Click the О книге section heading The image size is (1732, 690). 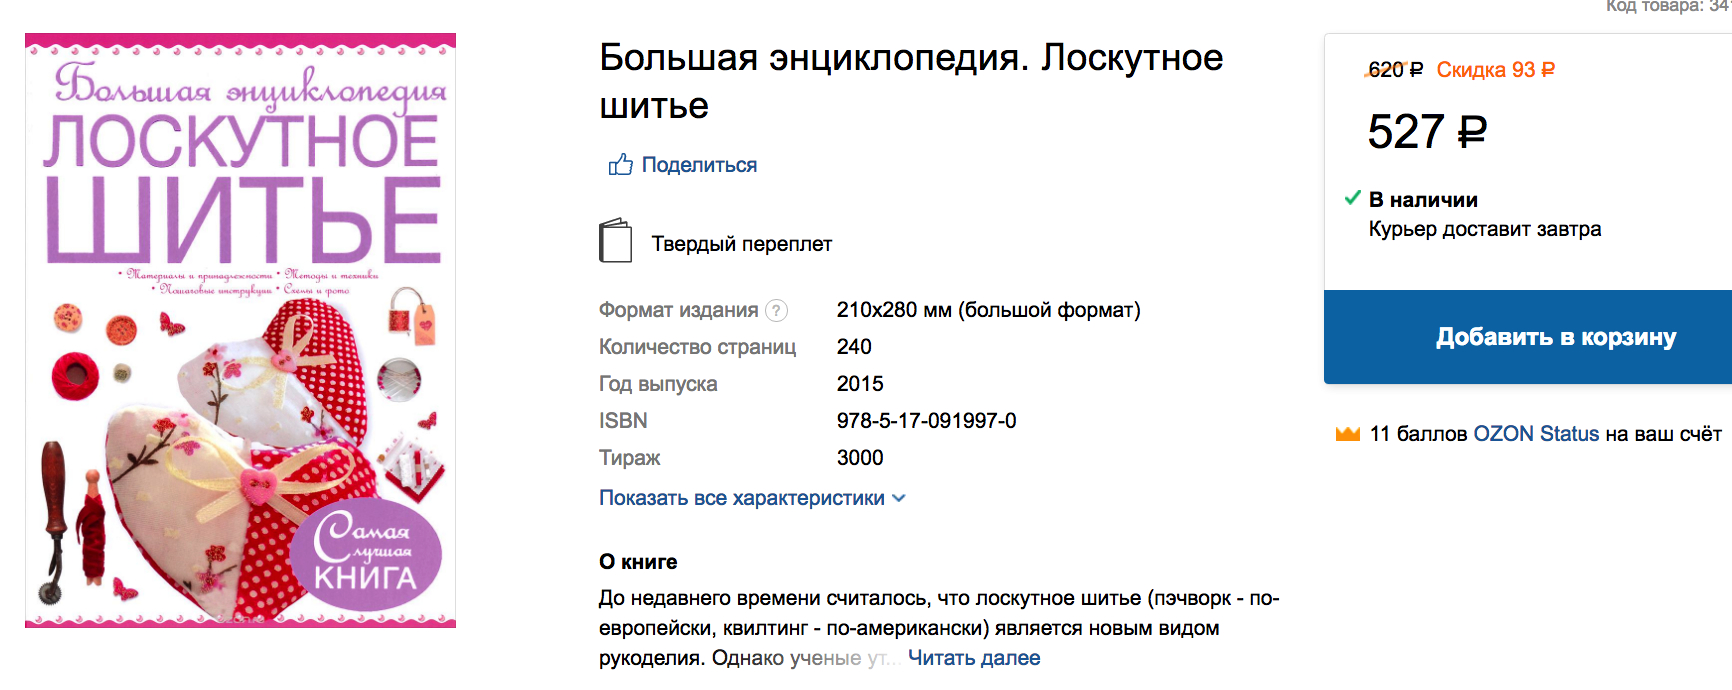pyautogui.click(x=638, y=562)
